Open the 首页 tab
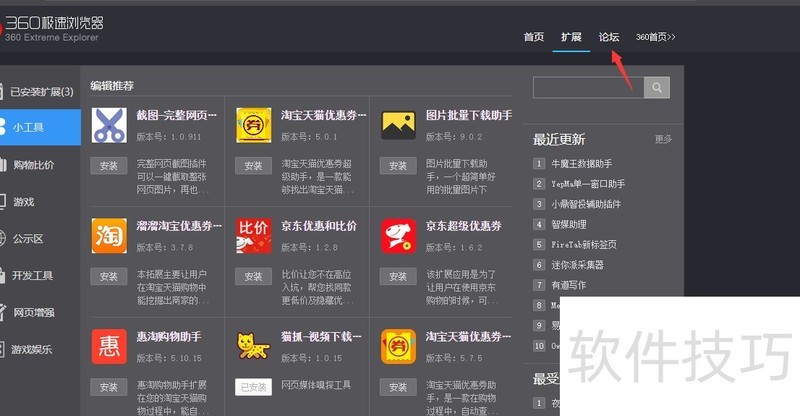This screenshot has height=416, width=800. 534,37
